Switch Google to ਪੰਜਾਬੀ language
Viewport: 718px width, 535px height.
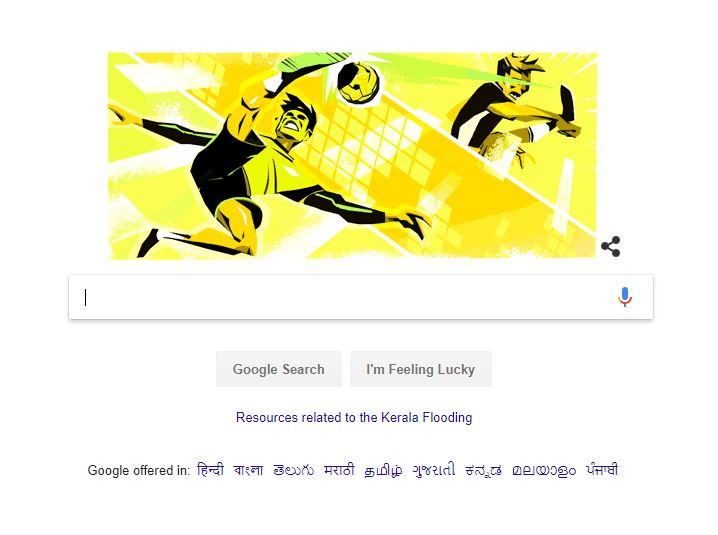point(602,470)
